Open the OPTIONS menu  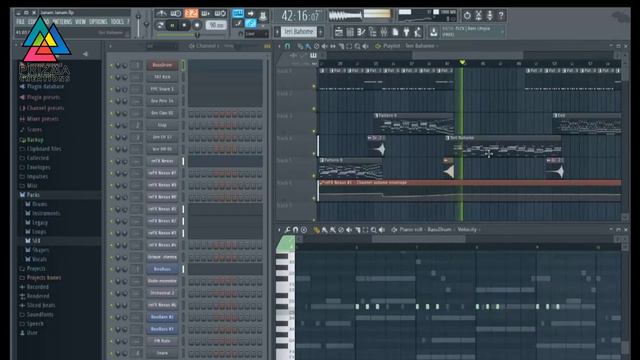[98, 22]
